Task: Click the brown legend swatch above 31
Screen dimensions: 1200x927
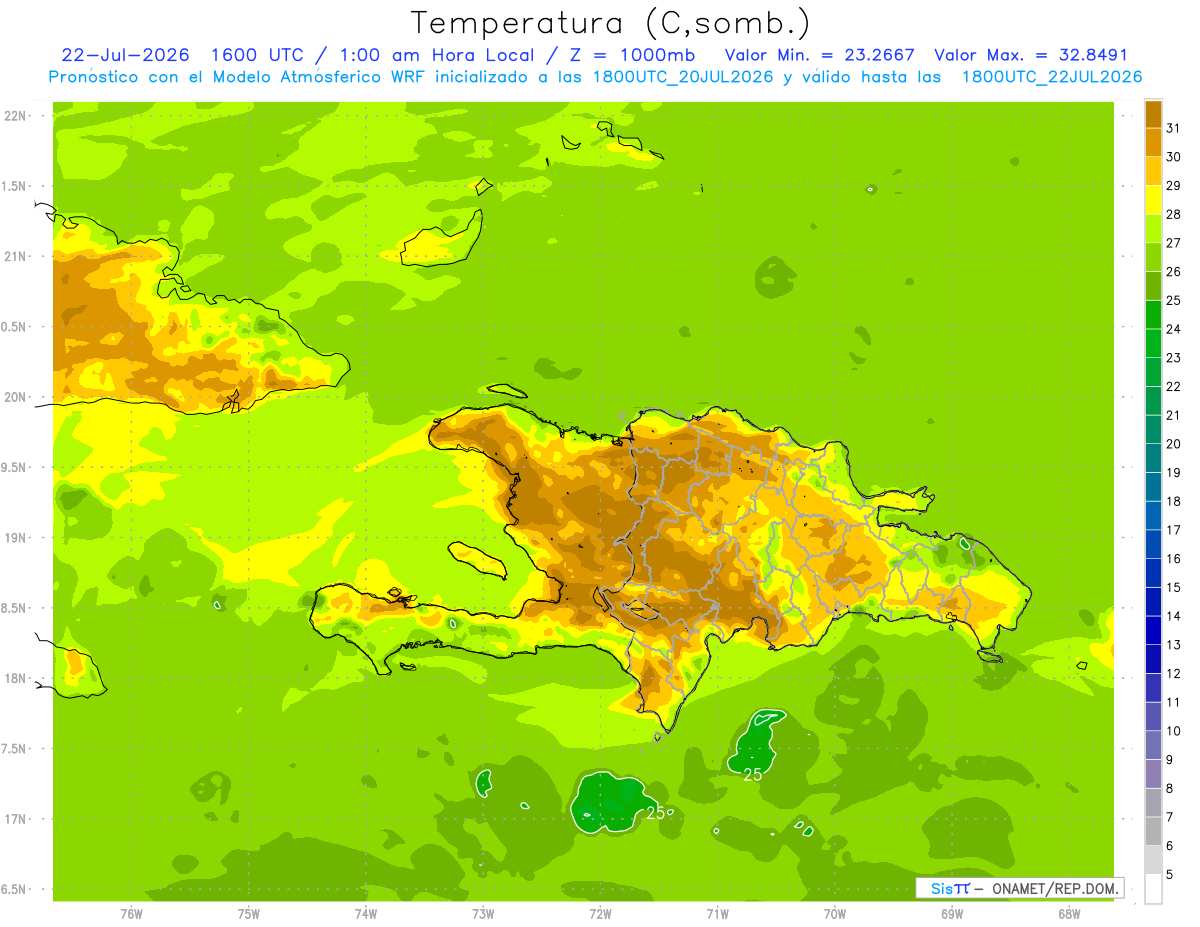Action: pyautogui.click(x=1153, y=113)
